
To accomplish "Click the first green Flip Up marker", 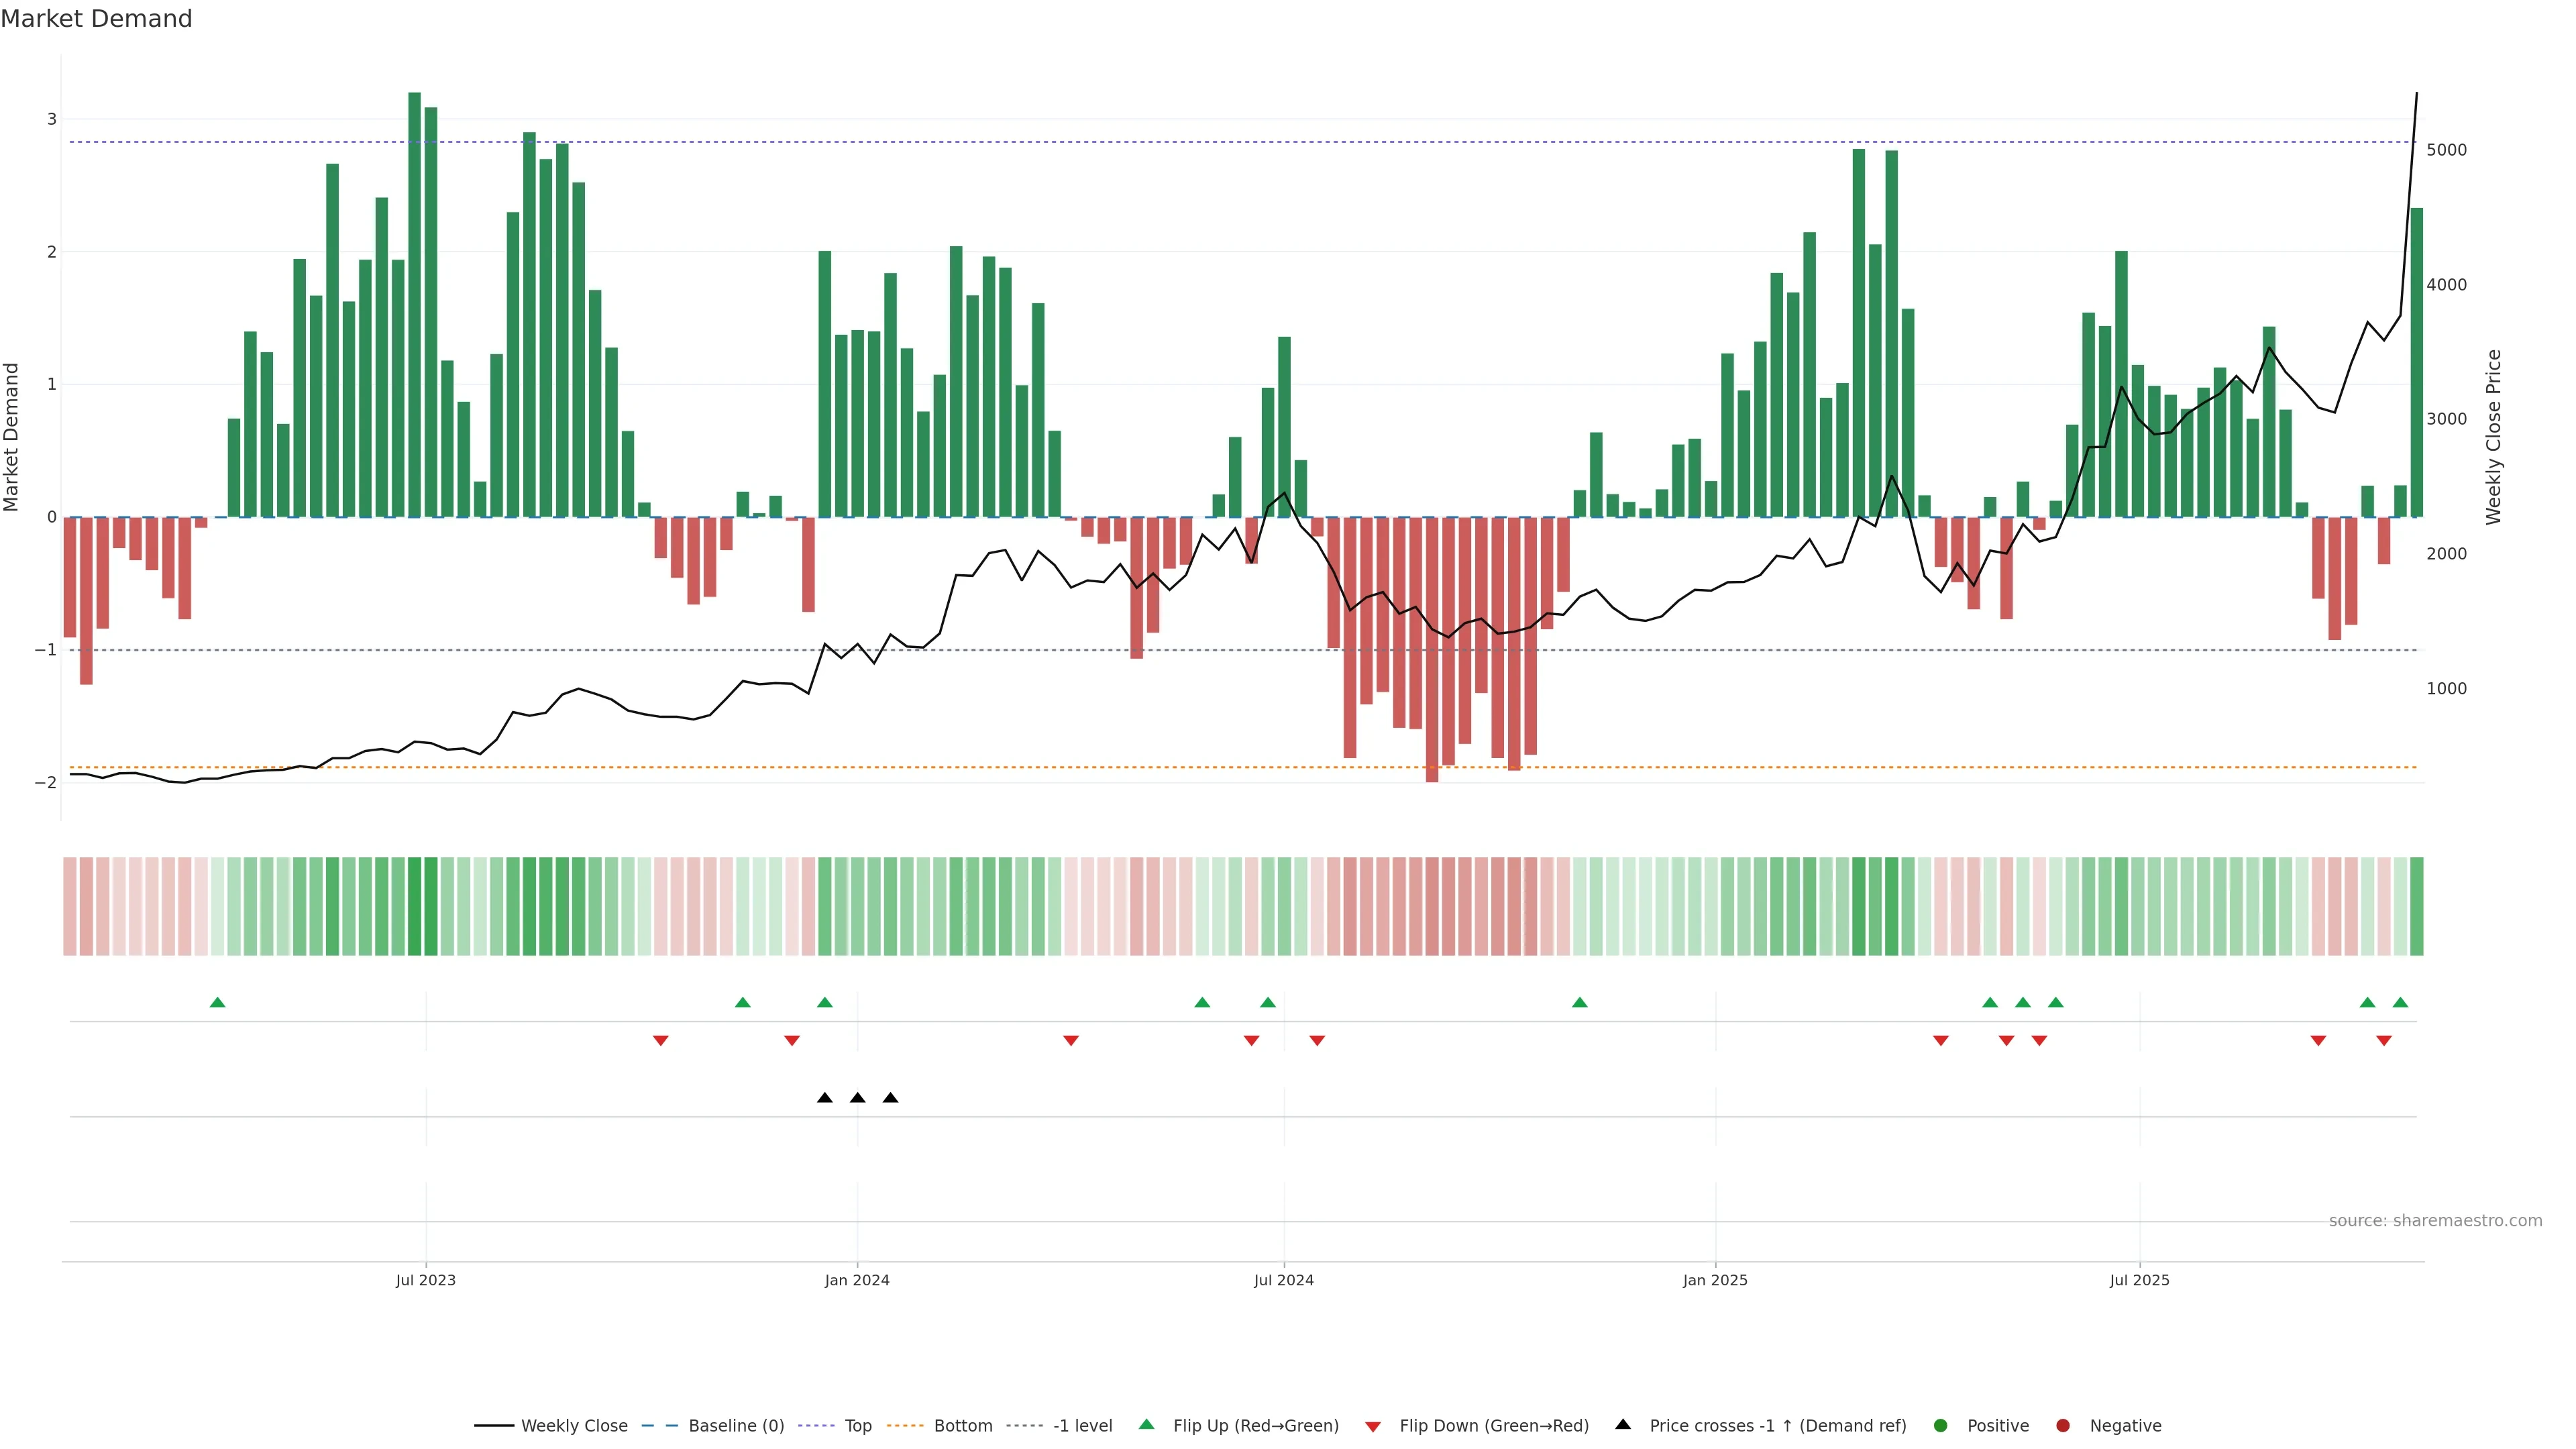I will tap(217, 1002).
